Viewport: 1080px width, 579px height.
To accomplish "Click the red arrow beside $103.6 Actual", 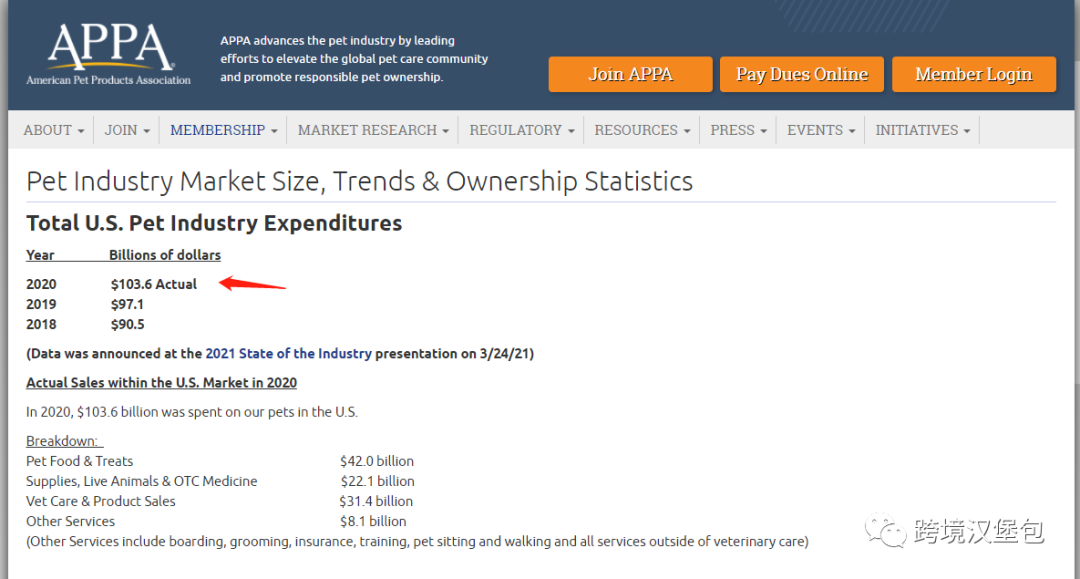I will (252, 284).
